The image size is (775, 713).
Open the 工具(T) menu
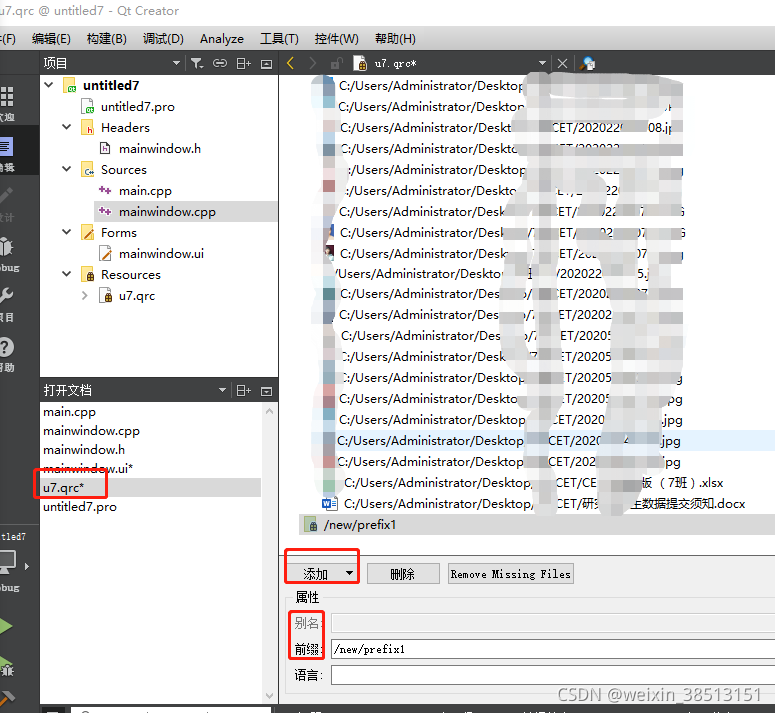[279, 39]
